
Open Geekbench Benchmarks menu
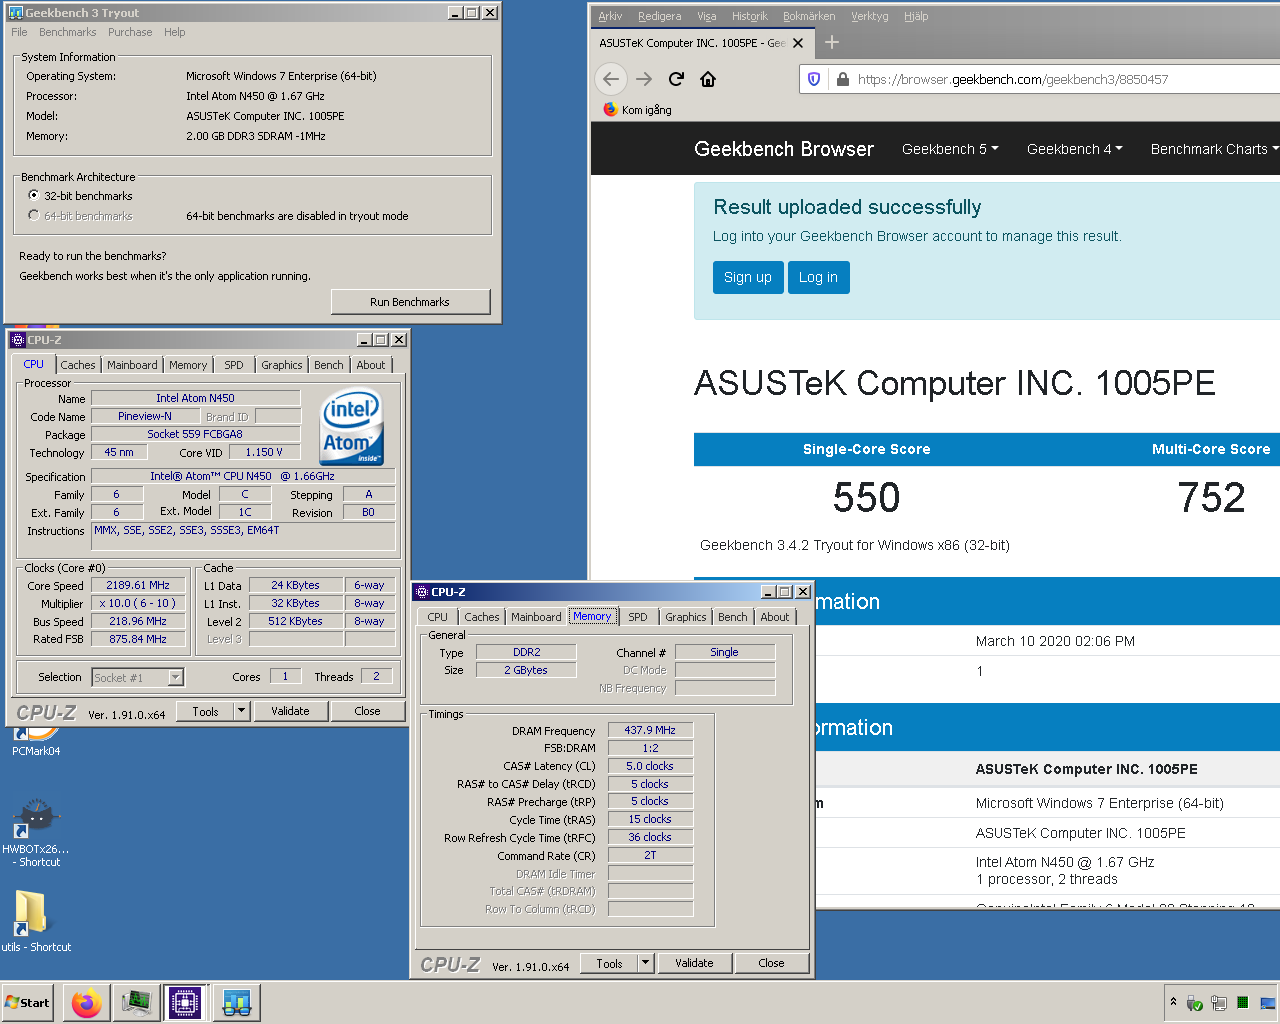pyautogui.click(x=67, y=32)
